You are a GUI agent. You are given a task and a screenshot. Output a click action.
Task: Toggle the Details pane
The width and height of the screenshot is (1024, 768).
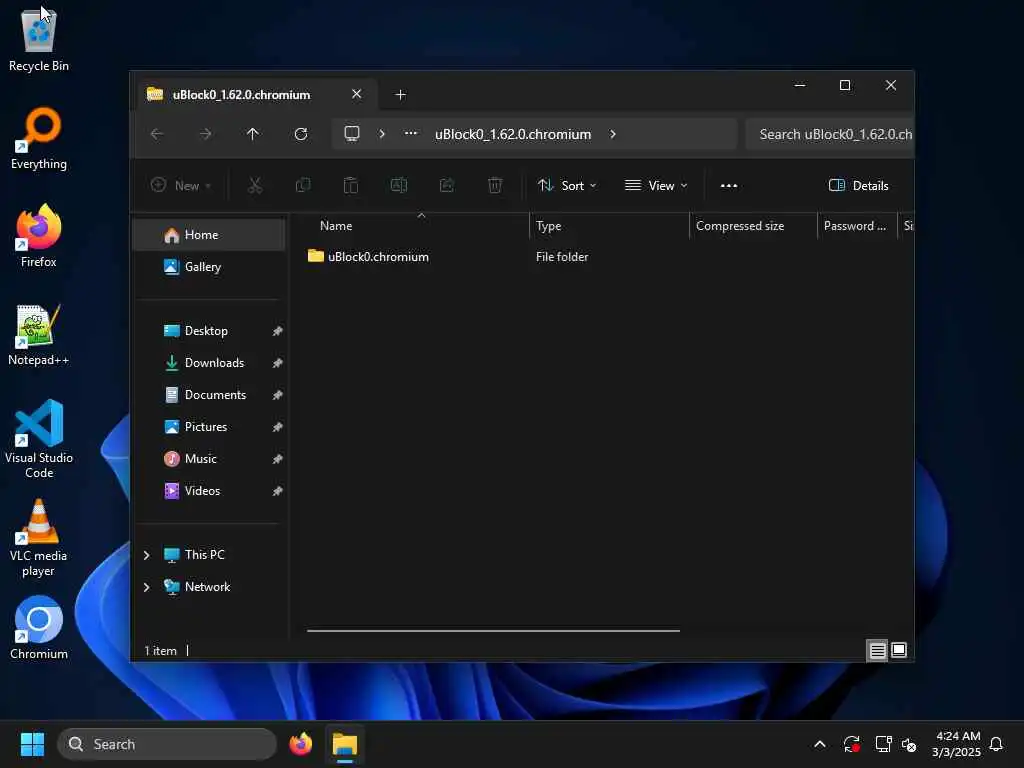click(858, 185)
